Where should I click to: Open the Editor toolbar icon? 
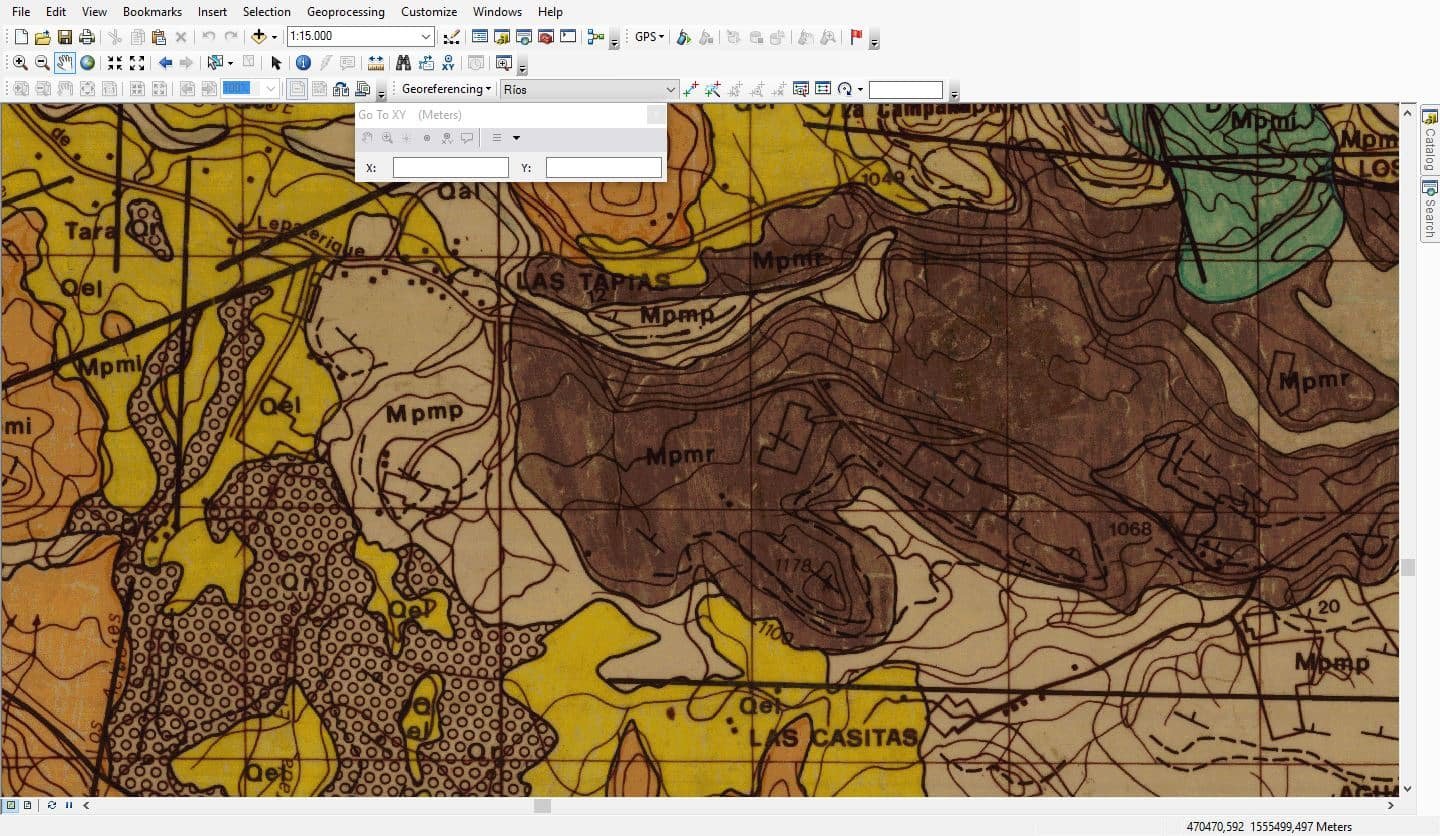(452, 37)
